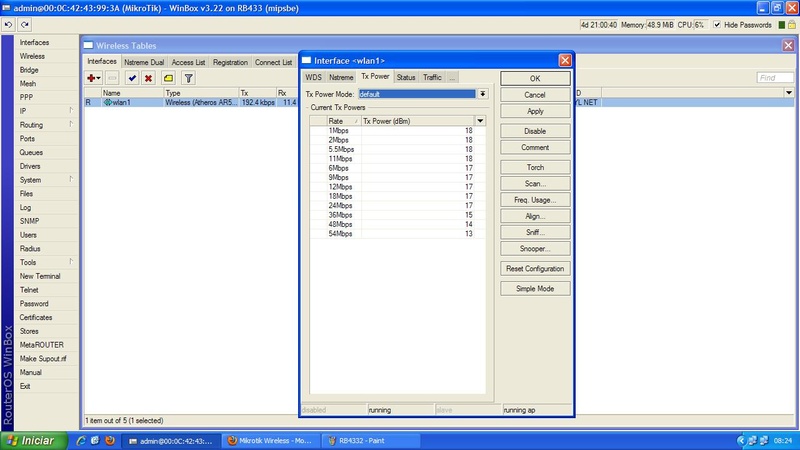Close the Interface wlan1 dialog
The height and width of the screenshot is (450, 800).
pos(565,60)
